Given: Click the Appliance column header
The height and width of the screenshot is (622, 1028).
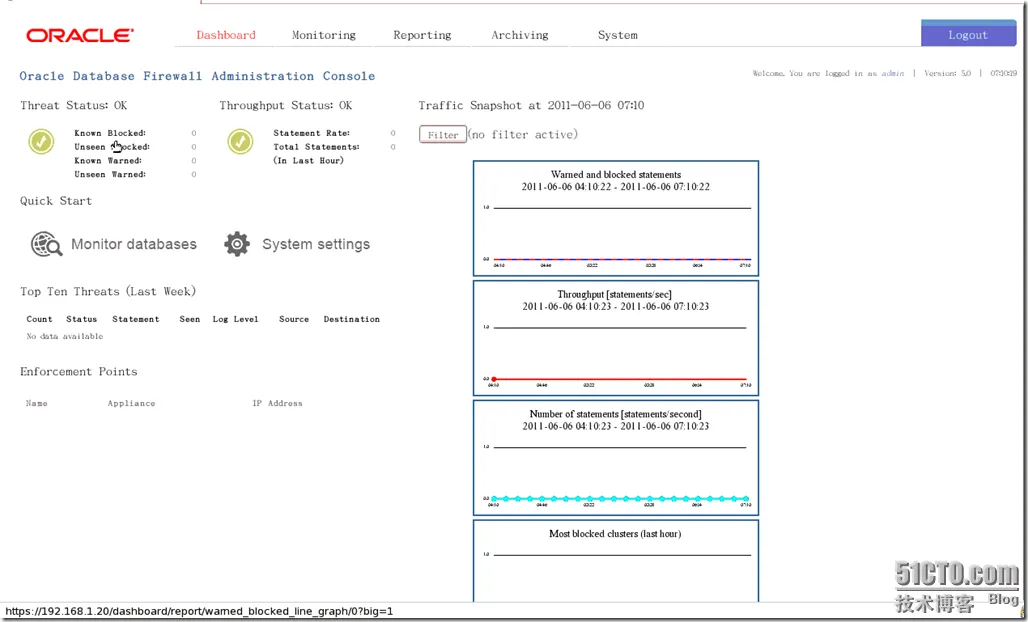Looking at the screenshot, I should point(131,403).
